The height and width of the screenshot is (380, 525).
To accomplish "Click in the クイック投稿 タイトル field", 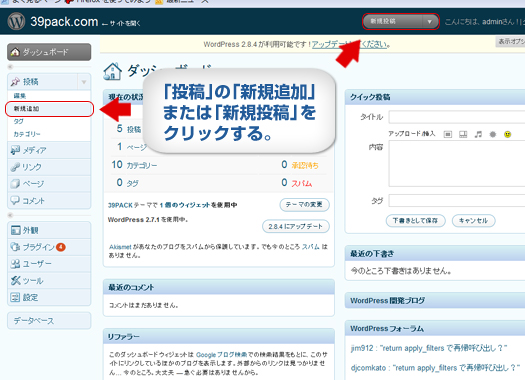I will 457,117.
